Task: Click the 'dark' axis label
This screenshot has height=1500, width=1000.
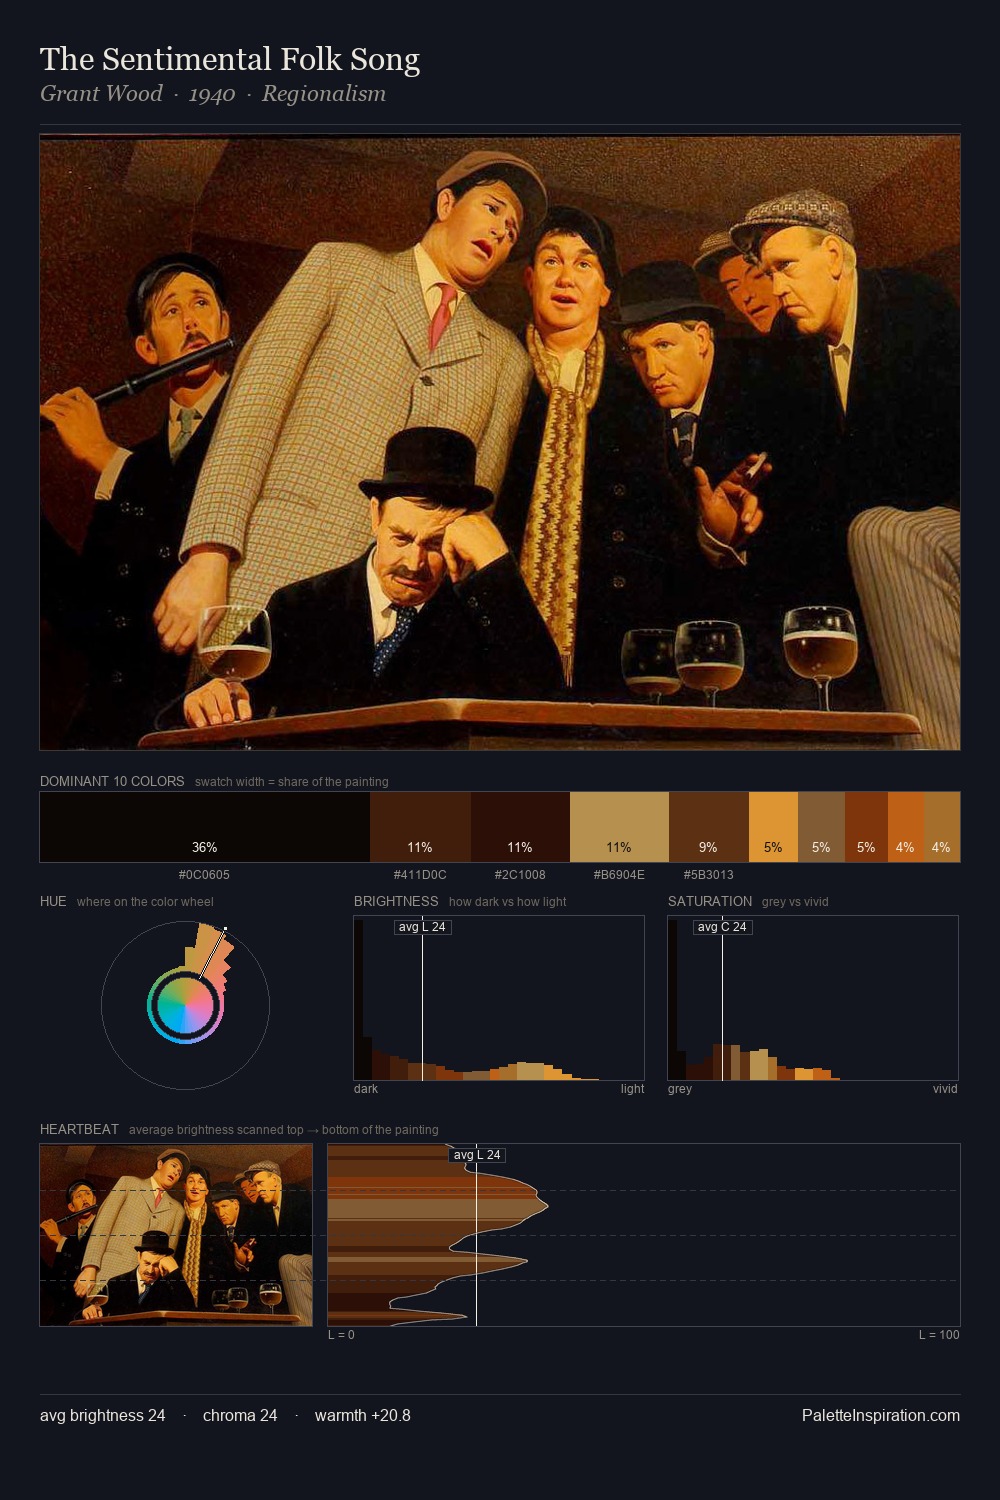Action: 366,1089
